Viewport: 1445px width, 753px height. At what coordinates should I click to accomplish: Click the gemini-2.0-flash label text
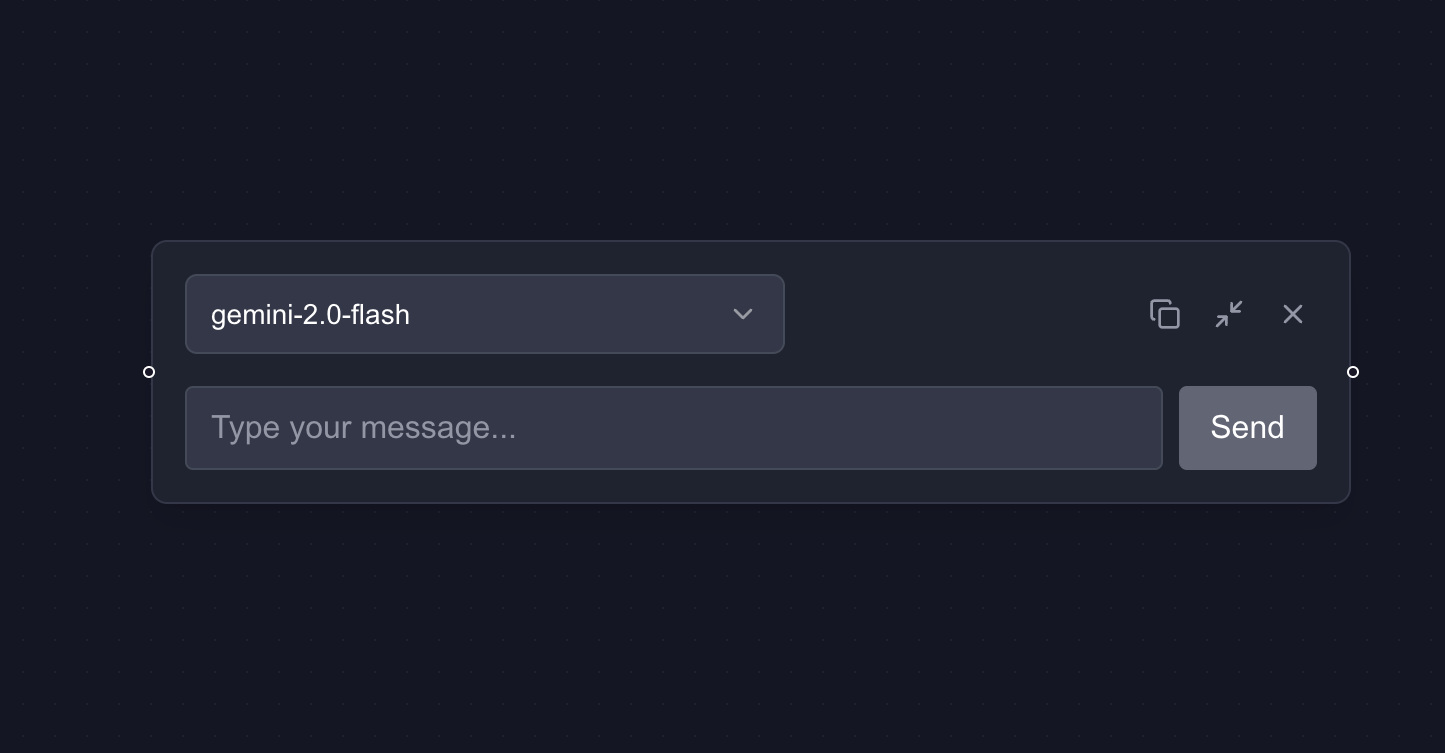click(x=310, y=314)
